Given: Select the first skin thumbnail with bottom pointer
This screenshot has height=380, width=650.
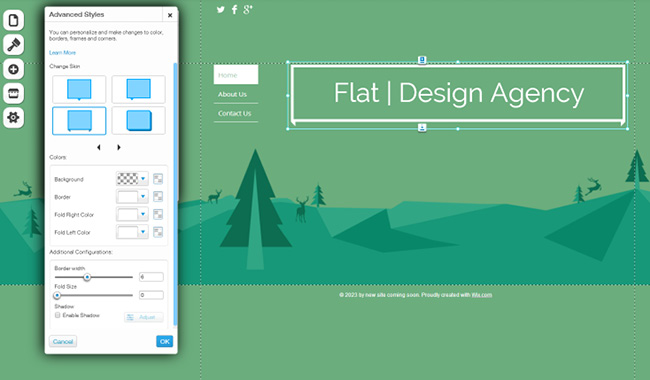Looking at the screenshot, I should (x=79, y=90).
